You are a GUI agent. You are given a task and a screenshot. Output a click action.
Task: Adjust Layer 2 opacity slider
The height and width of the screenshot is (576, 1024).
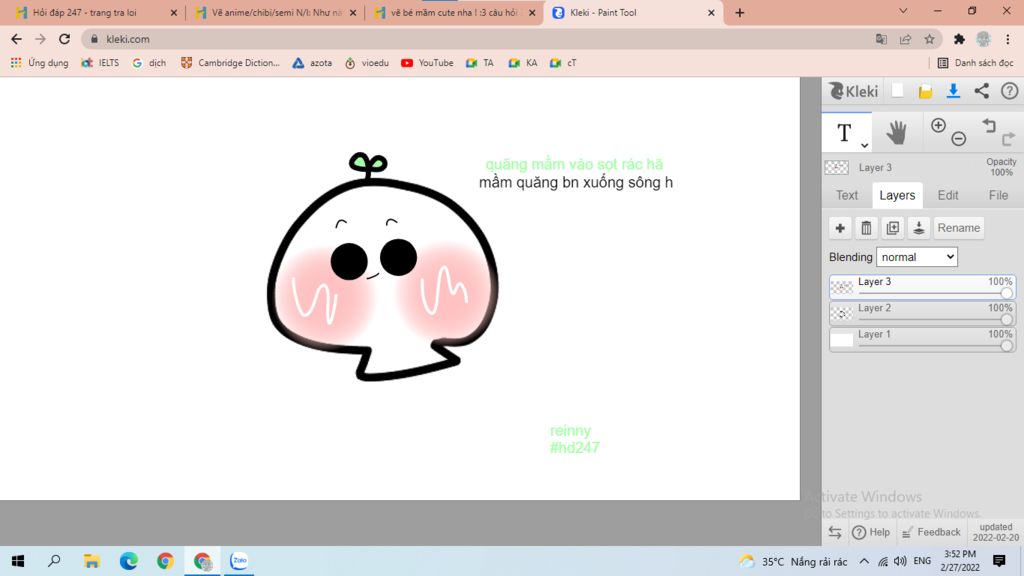[1006, 319]
